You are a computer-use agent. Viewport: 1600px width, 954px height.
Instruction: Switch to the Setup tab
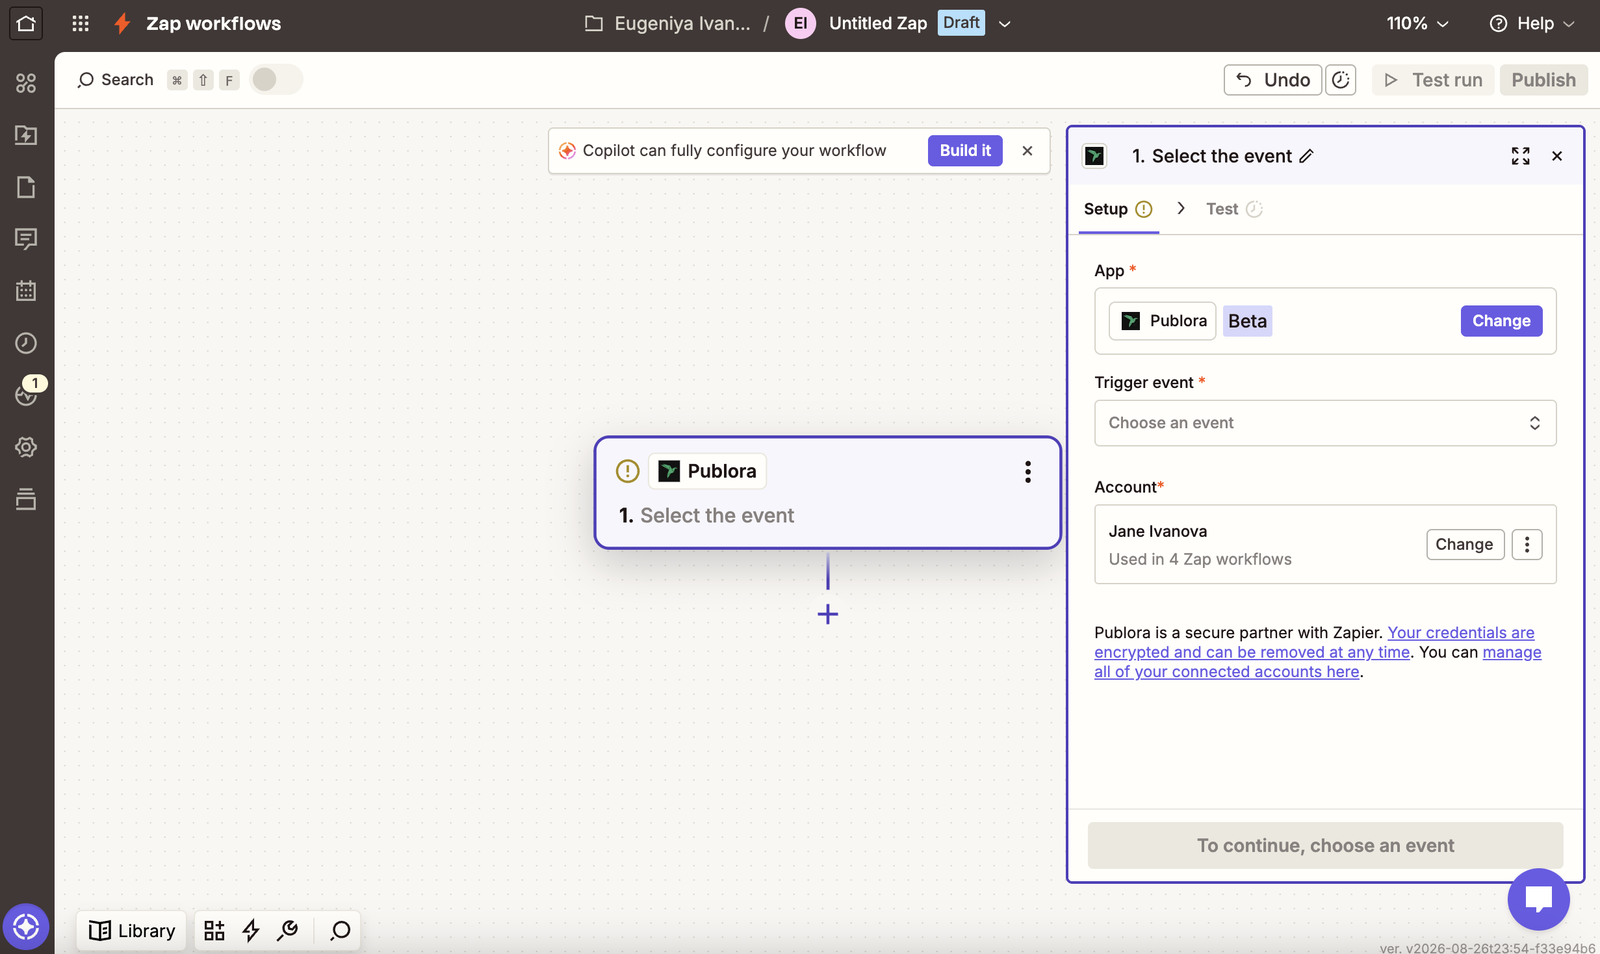point(1118,209)
